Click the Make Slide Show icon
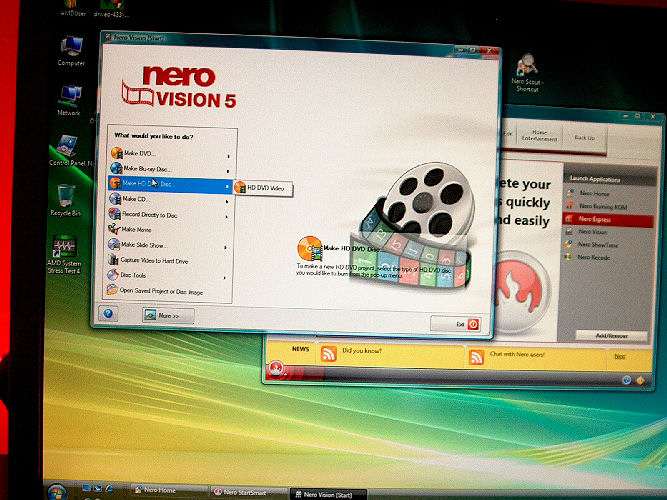The image size is (667, 500). click(x=114, y=244)
